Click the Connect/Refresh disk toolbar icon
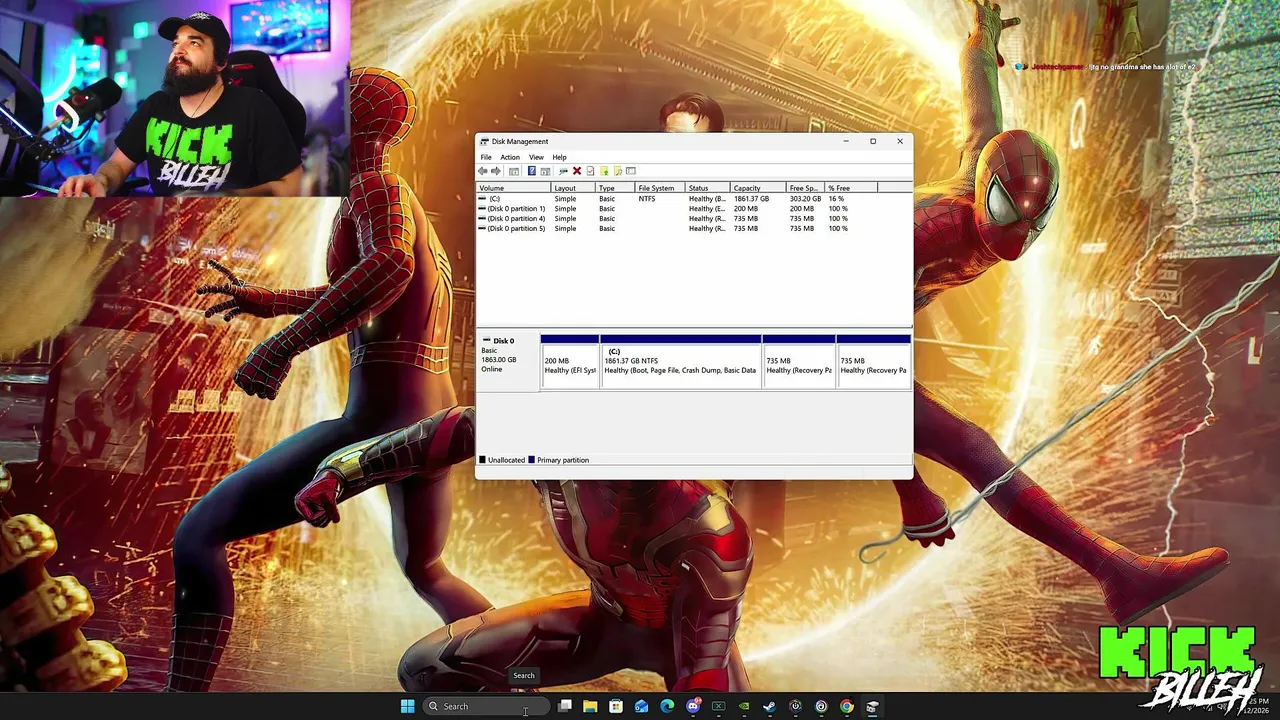 point(563,171)
